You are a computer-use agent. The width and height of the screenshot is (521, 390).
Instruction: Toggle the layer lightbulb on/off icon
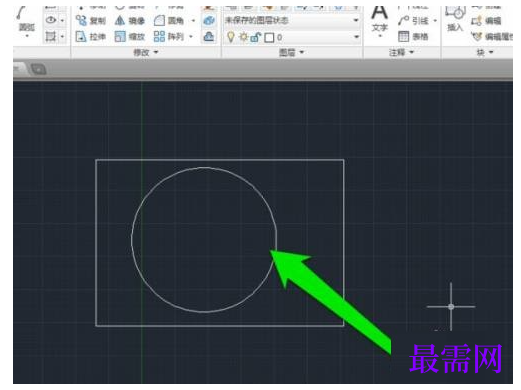[231, 37]
